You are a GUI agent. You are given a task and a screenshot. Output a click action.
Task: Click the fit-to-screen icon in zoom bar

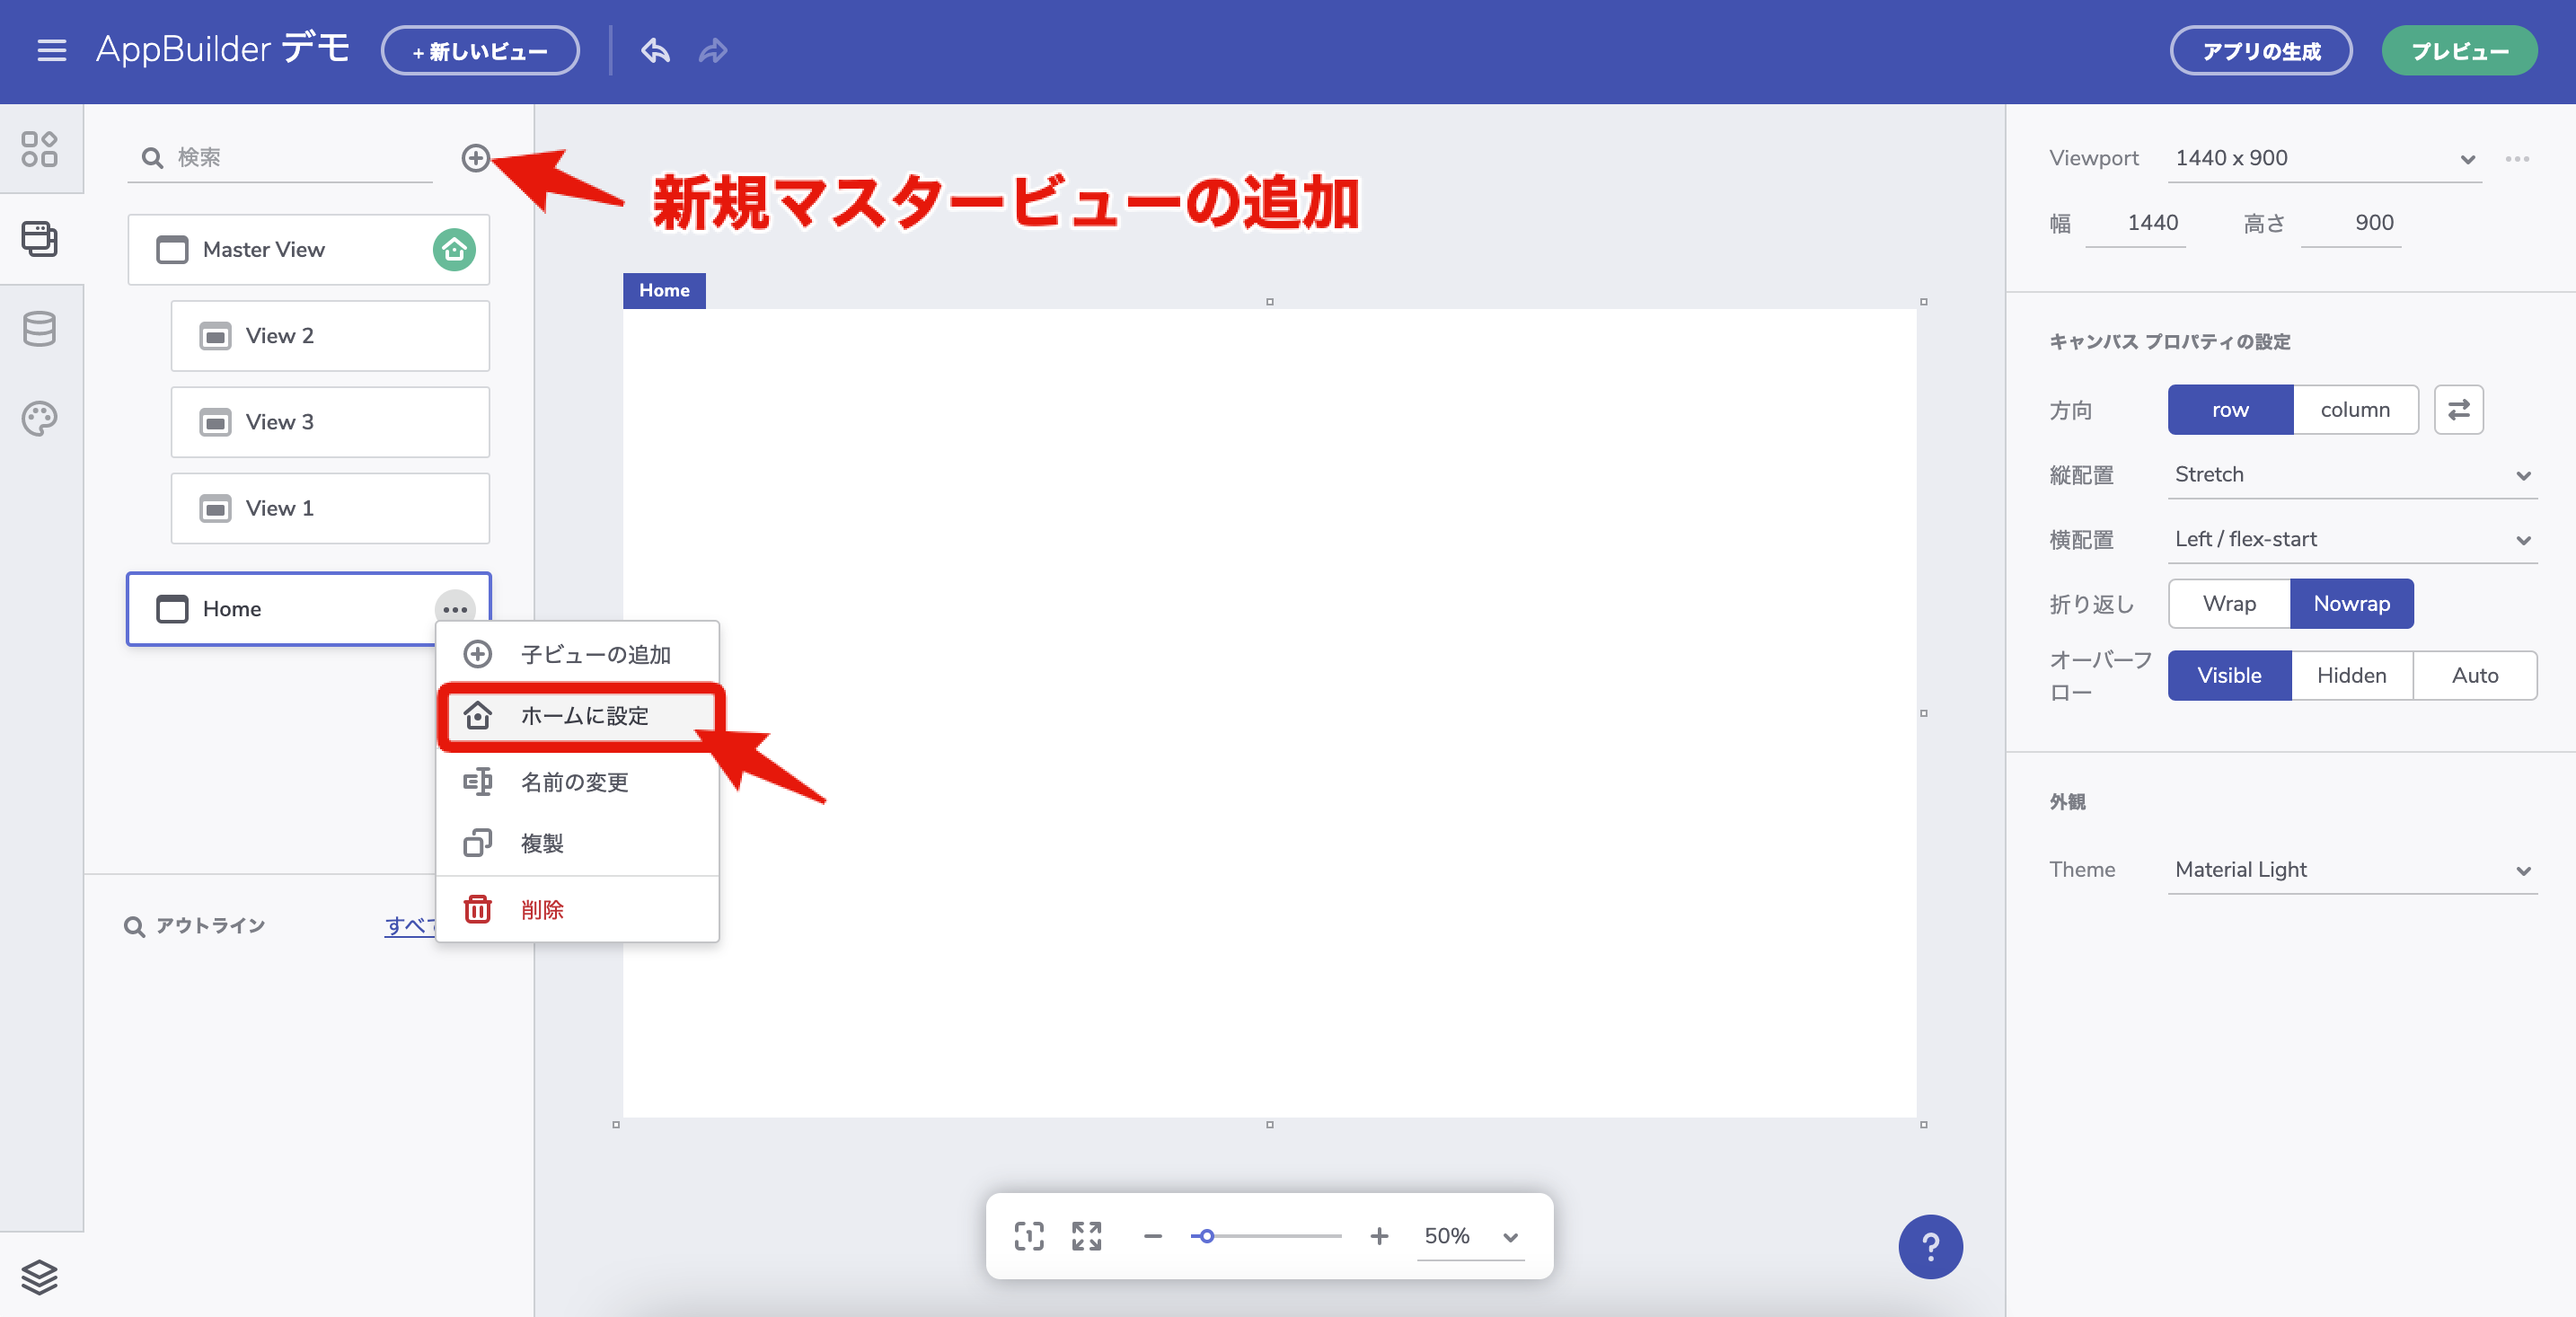[1028, 1236]
